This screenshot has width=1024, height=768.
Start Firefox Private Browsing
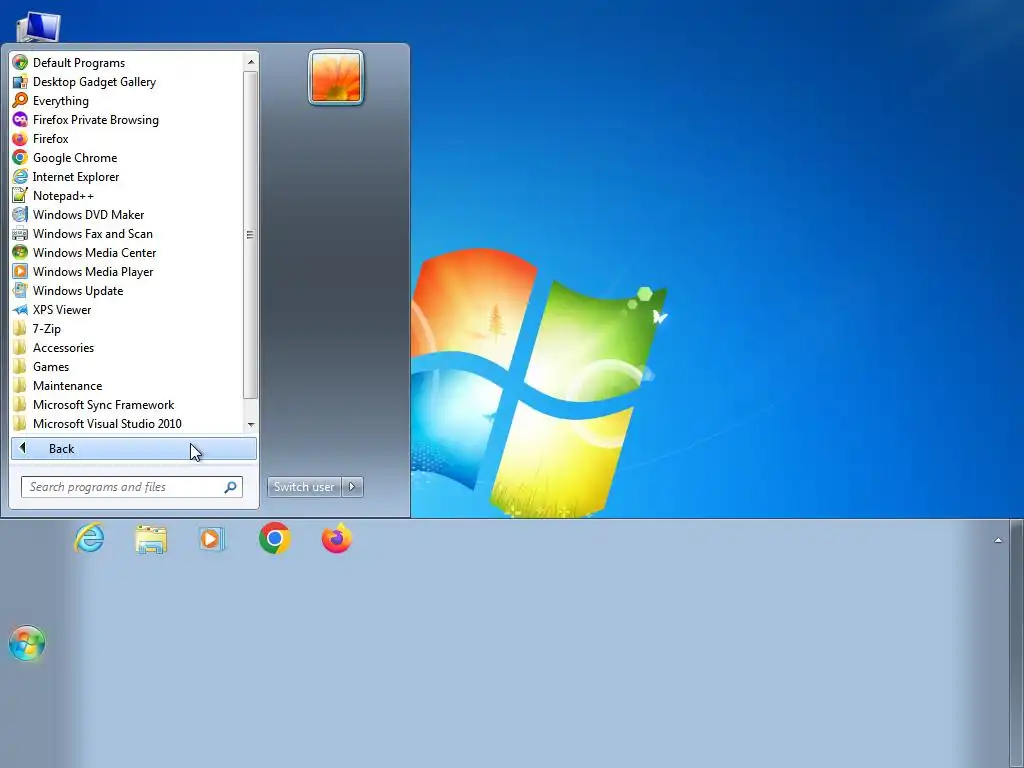126,120
